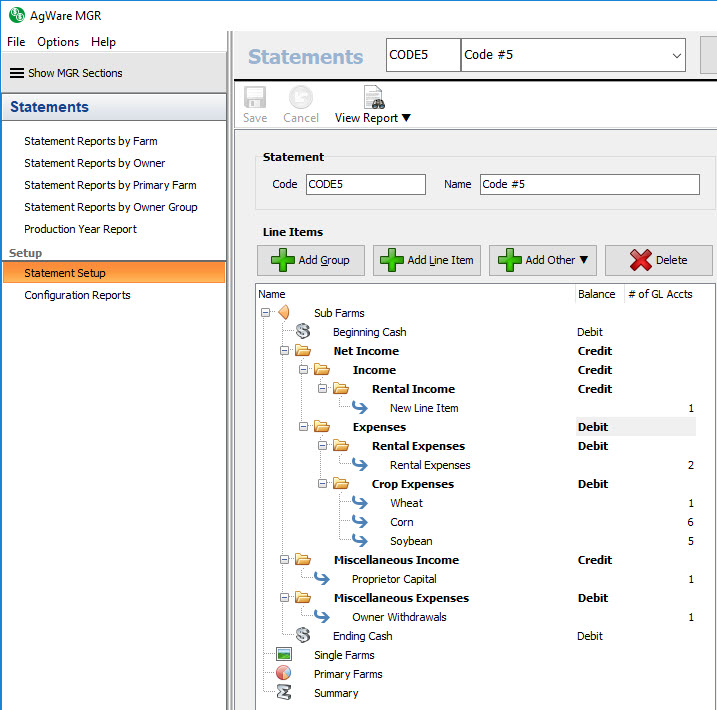Select the Primary Farms pie chart icon

pos(284,674)
